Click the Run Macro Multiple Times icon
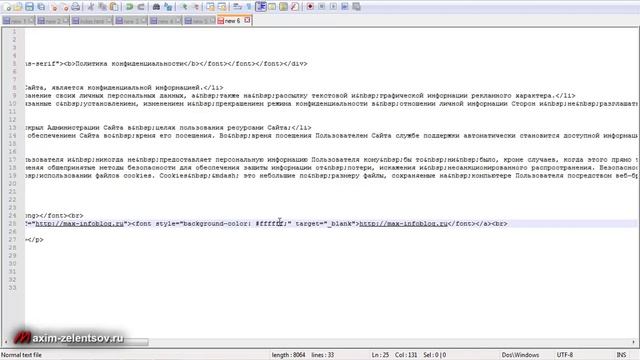Viewport: 640px width, 360px height. 344,7
